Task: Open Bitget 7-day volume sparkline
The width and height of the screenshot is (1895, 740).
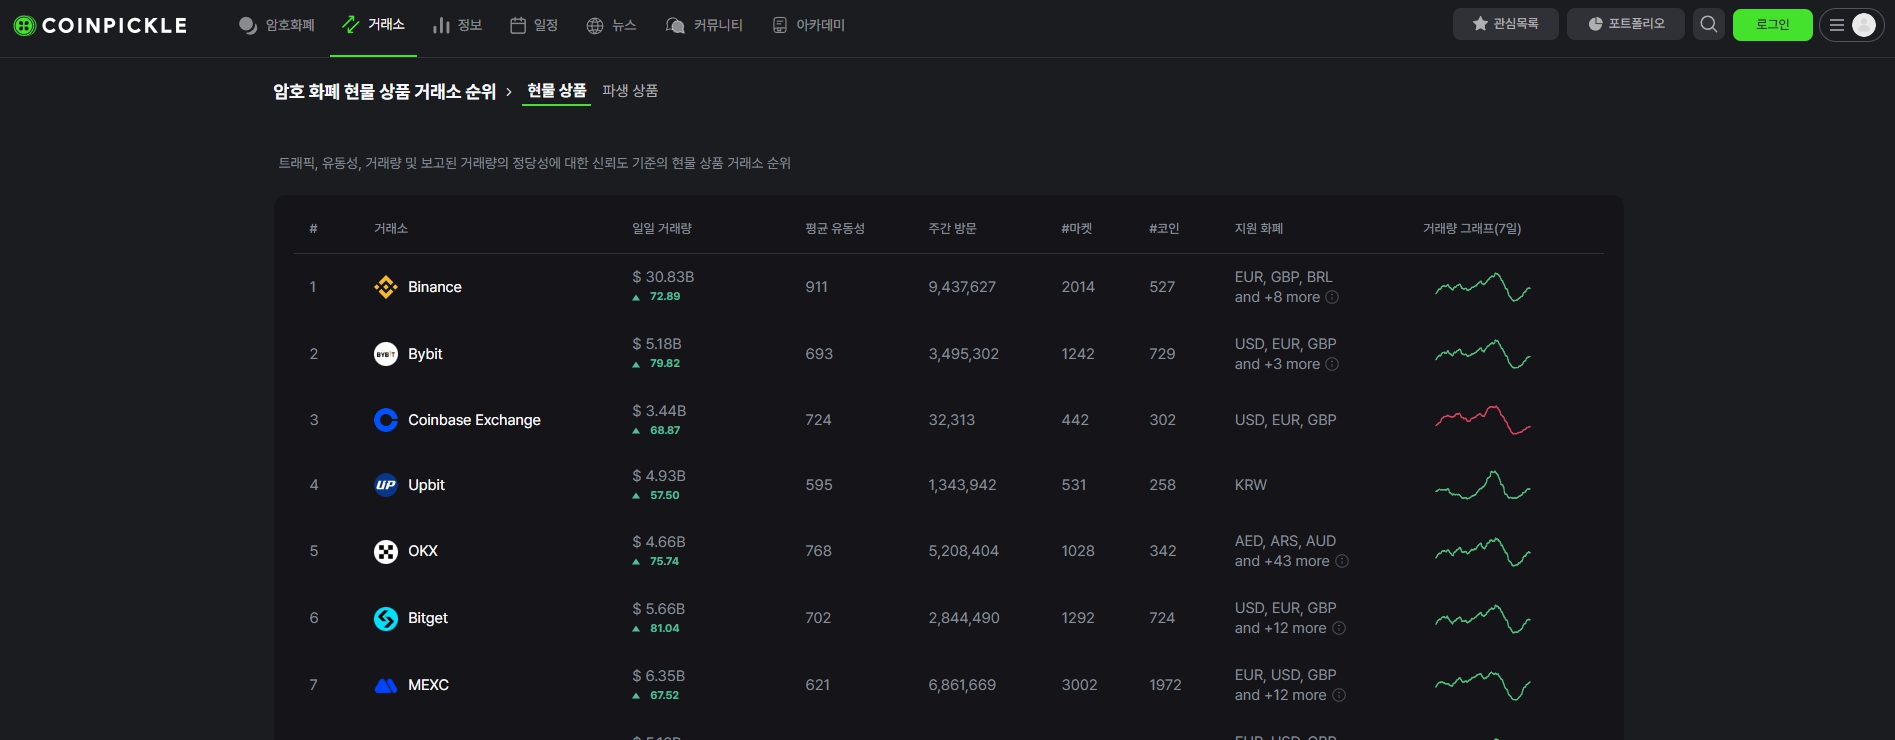Action: click(1483, 618)
